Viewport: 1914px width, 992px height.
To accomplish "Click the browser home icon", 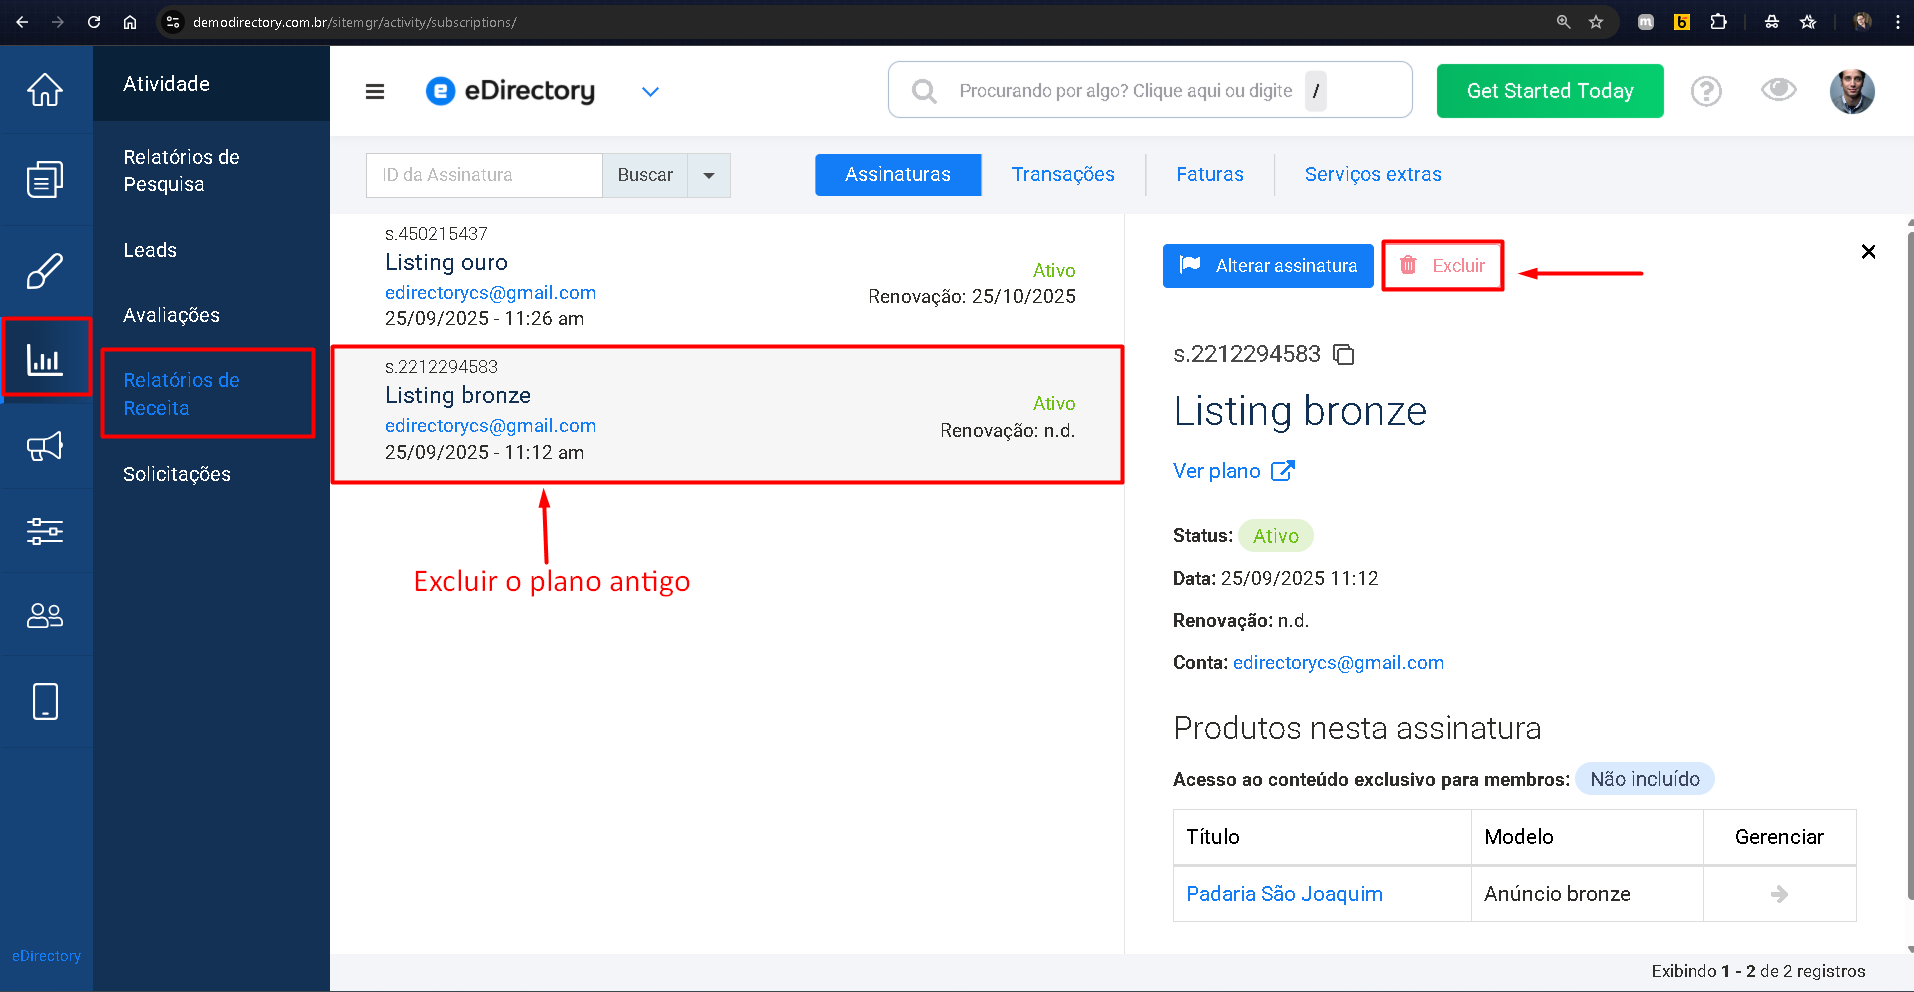I will (130, 22).
